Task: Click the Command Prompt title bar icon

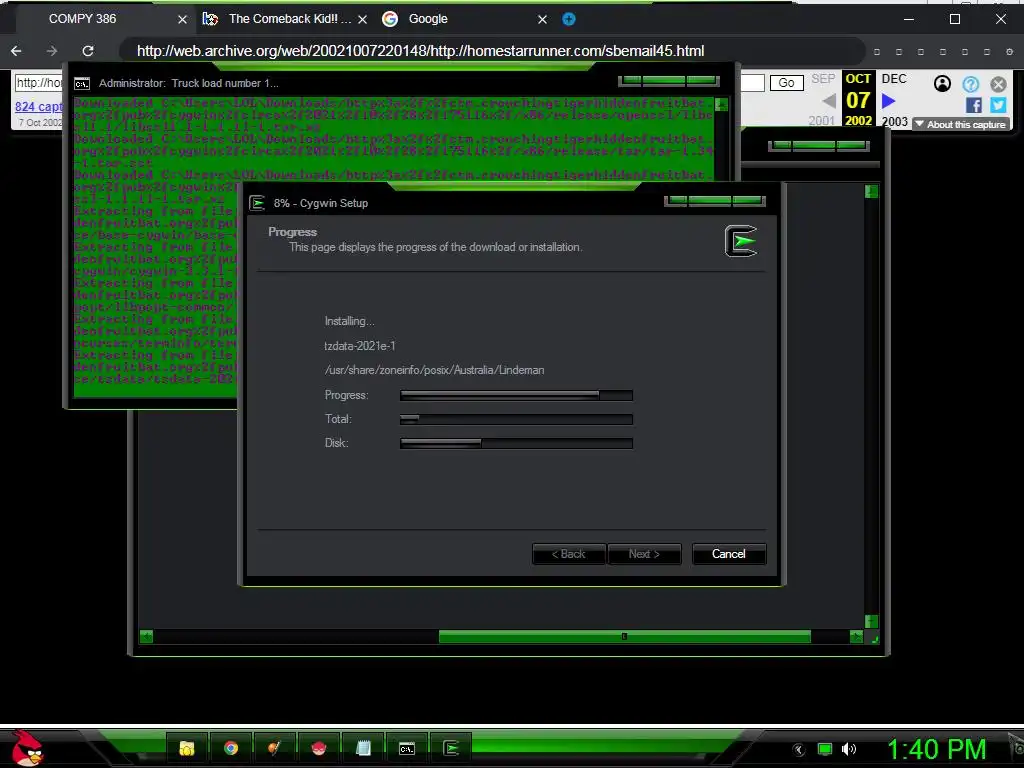Action: point(82,84)
